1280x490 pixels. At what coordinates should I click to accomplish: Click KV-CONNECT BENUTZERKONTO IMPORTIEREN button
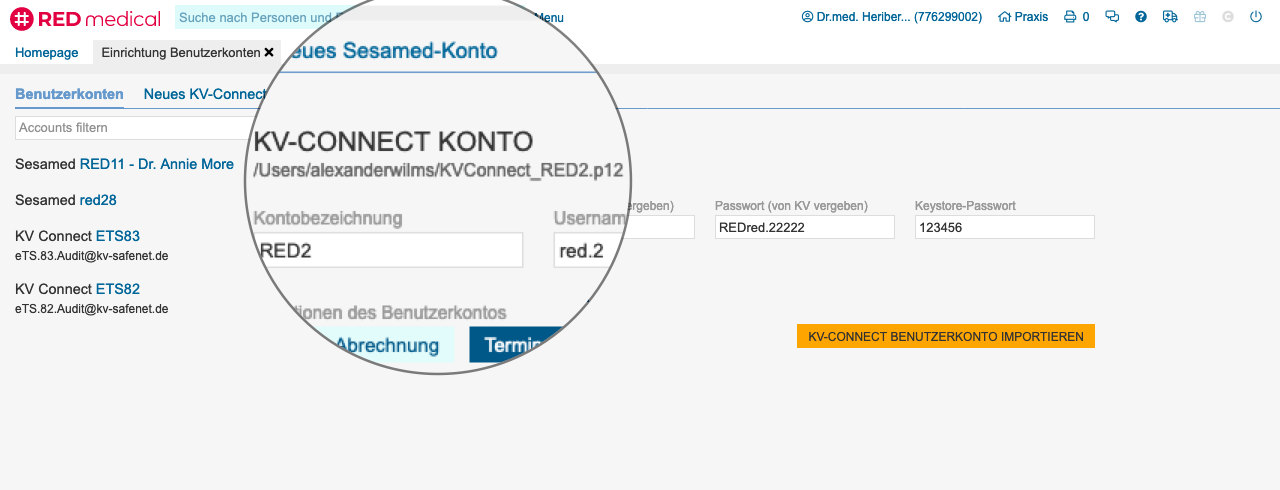coord(945,336)
